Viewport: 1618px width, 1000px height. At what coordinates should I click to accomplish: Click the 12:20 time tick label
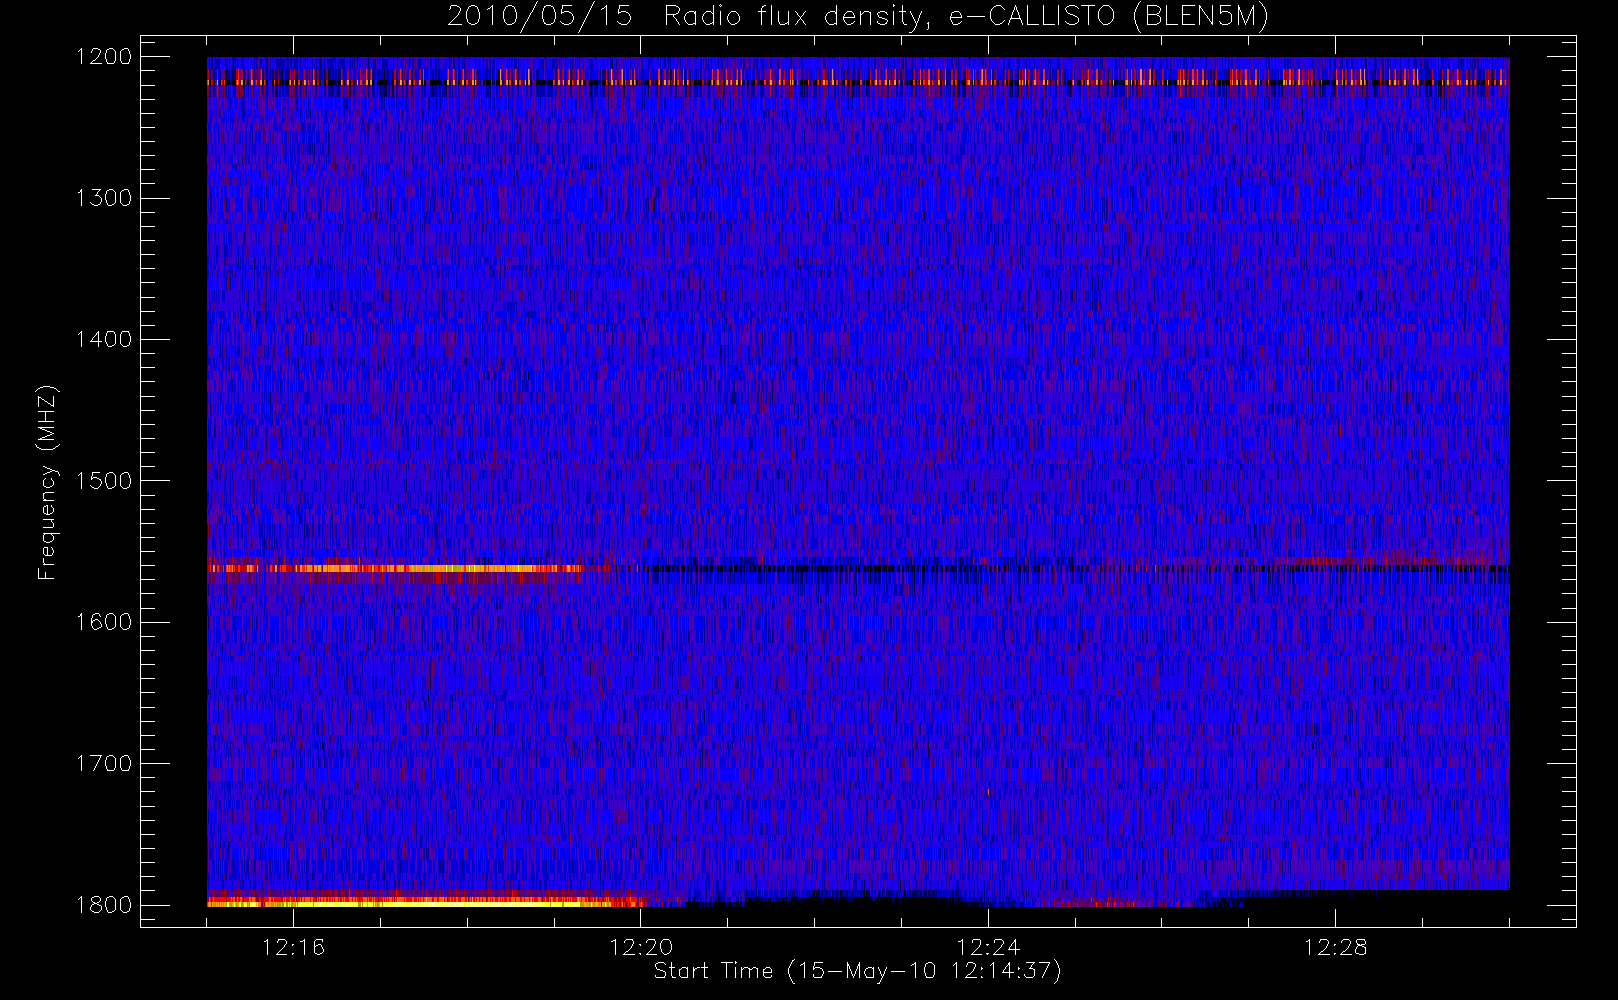coord(641,947)
